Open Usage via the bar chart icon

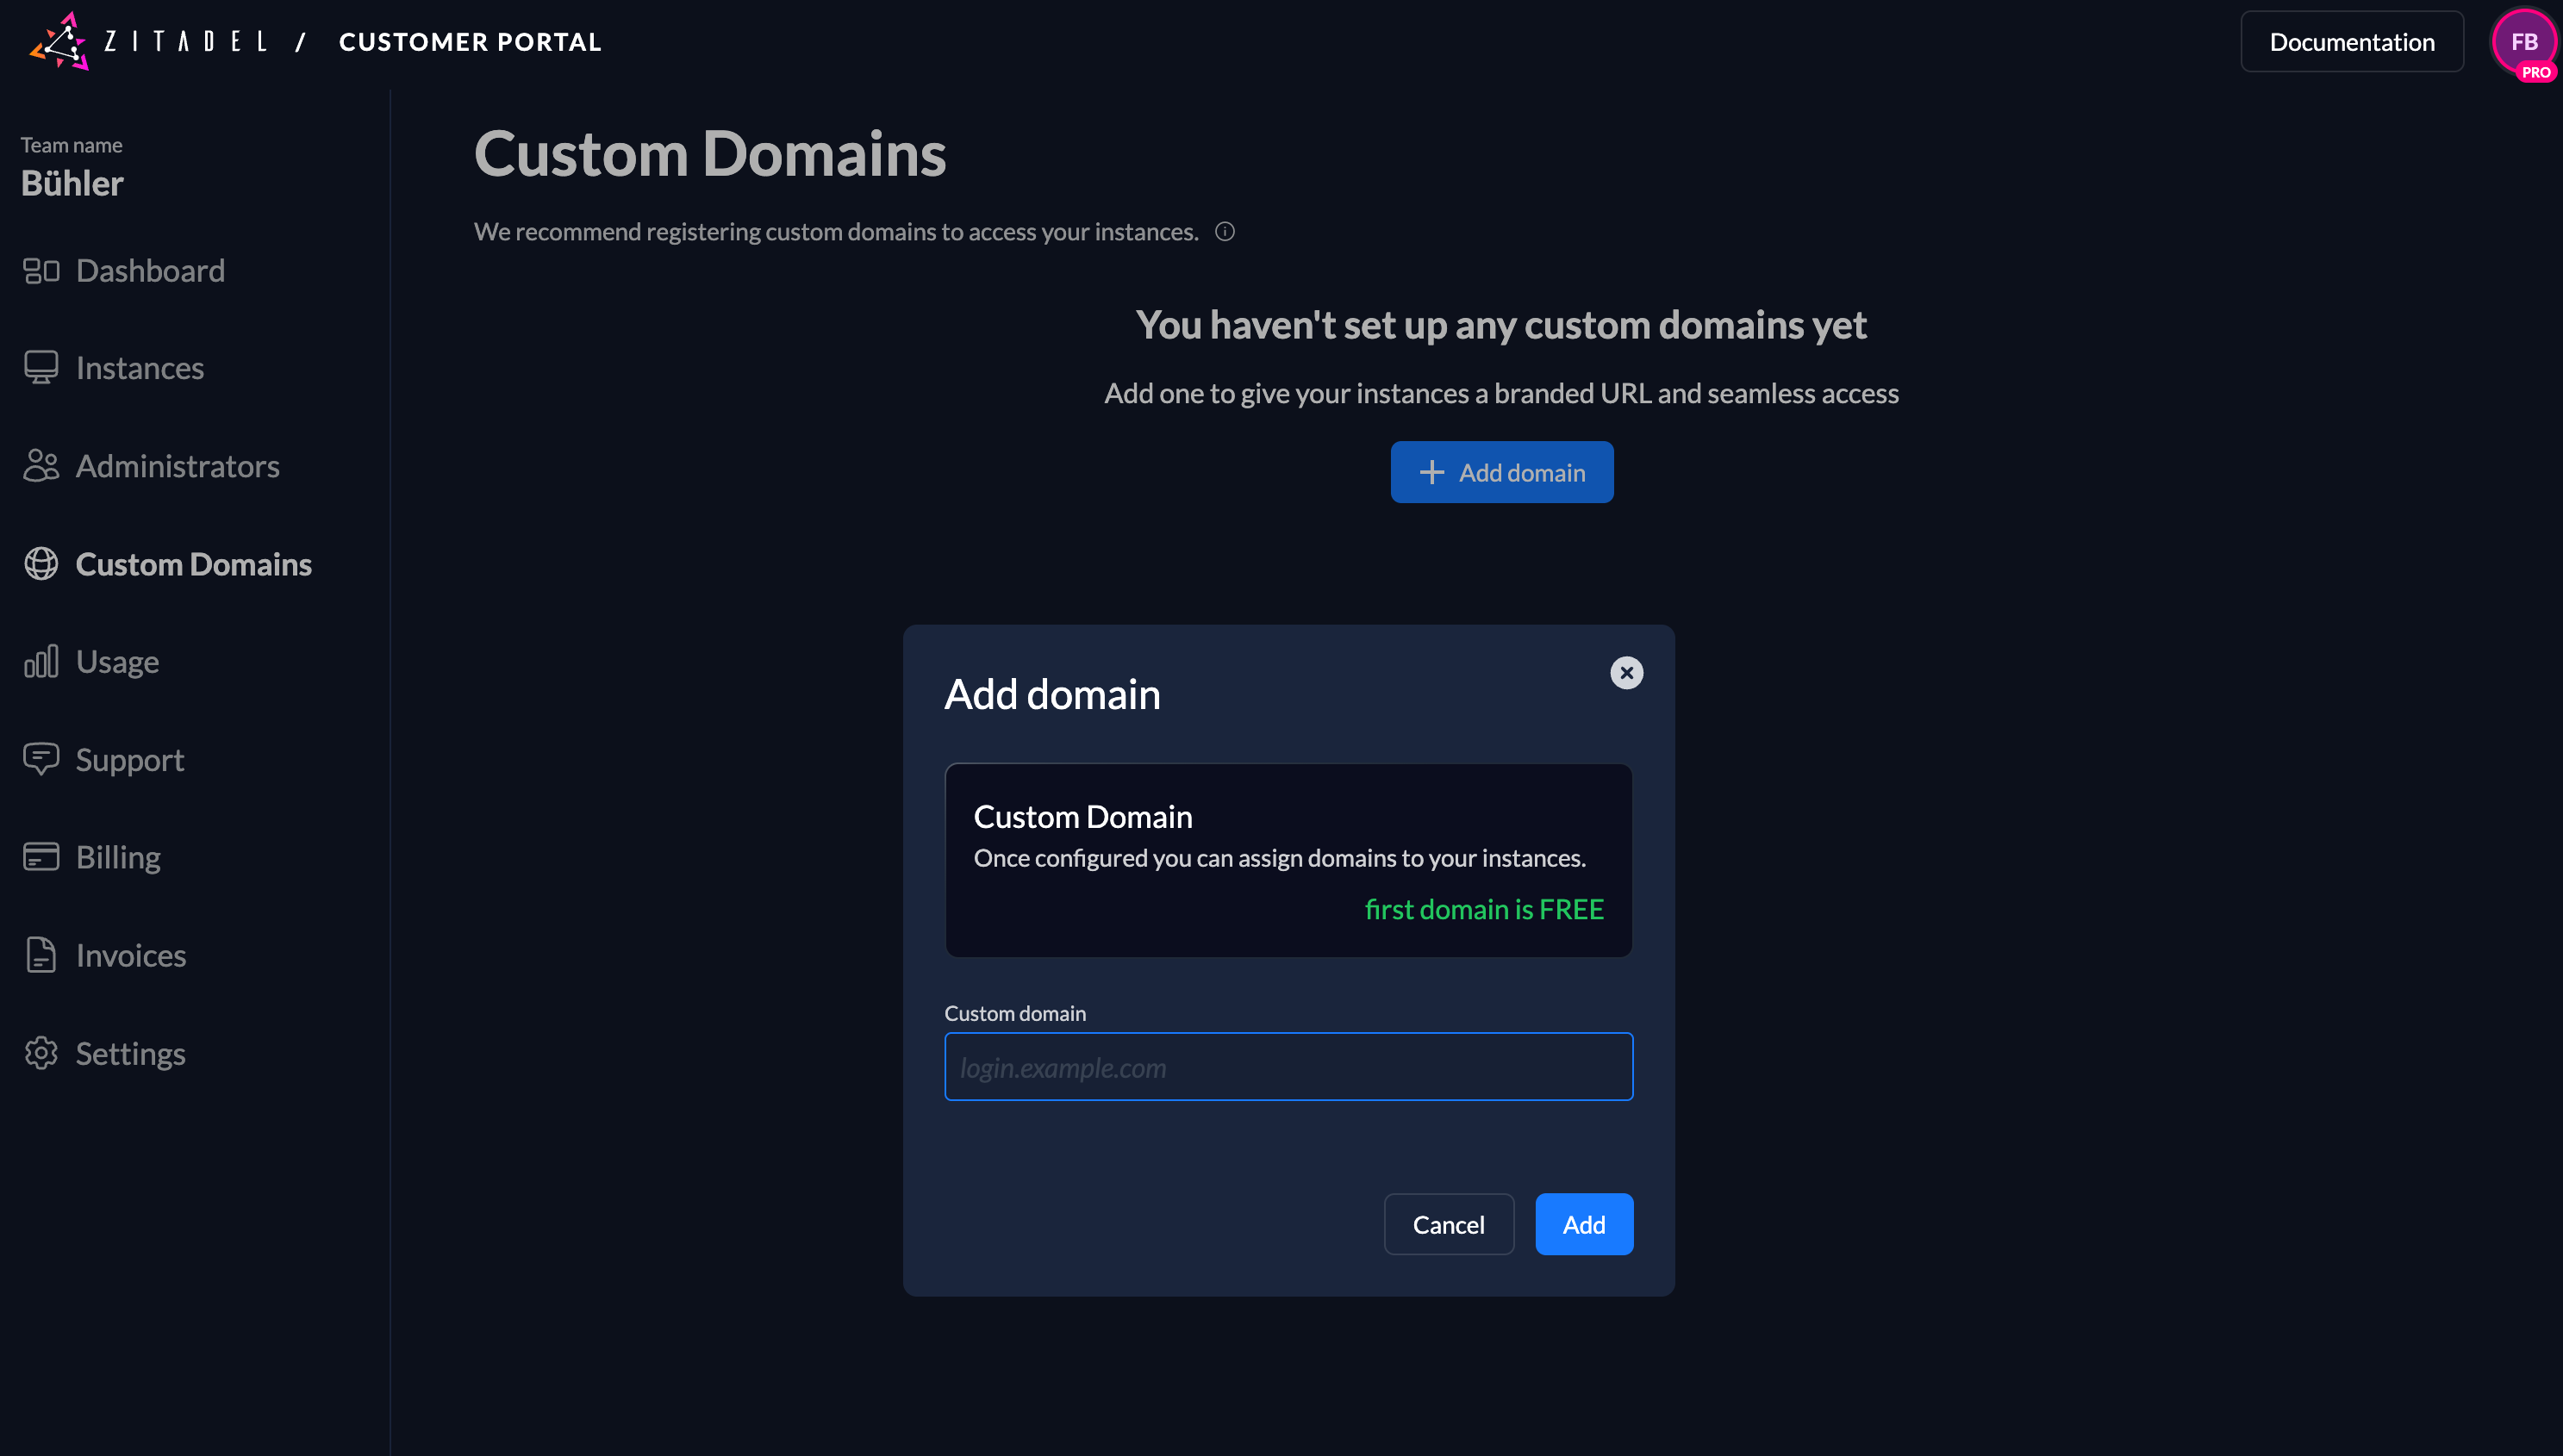click(x=41, y=661)
